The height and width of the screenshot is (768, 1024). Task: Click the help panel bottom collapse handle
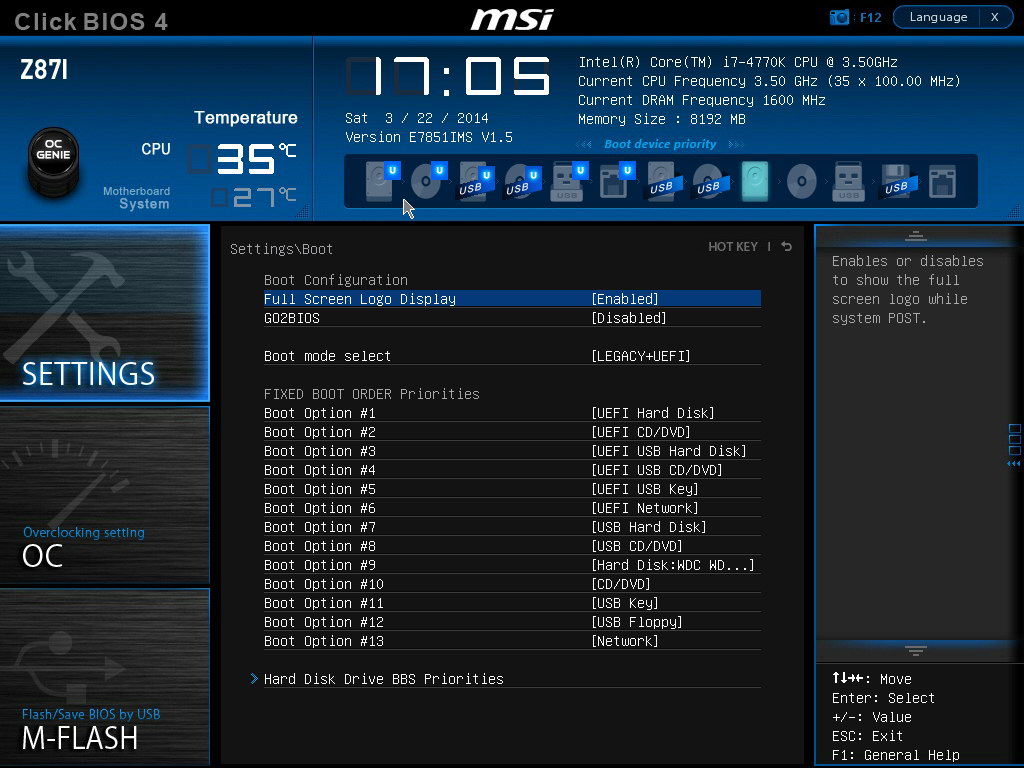tap(915, 650)
